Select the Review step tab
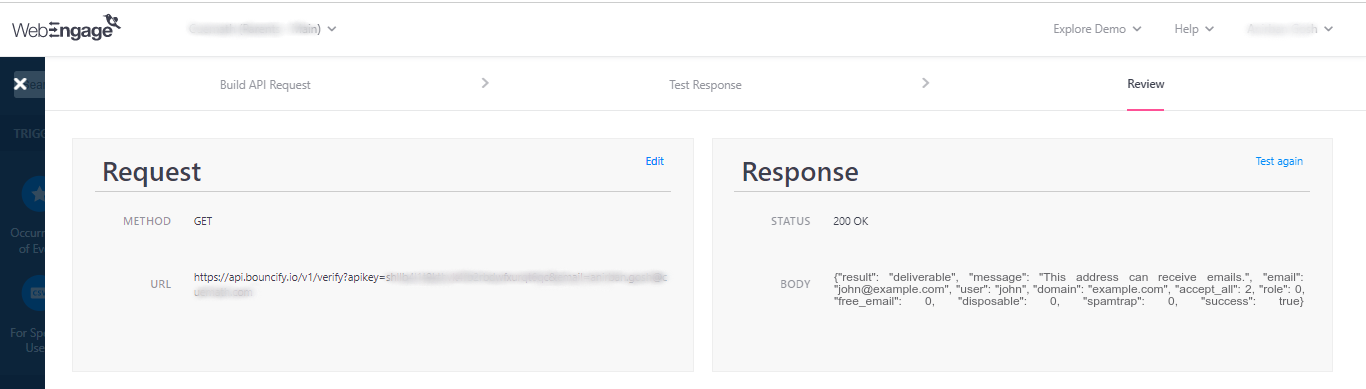 [x=1145, y=84]
